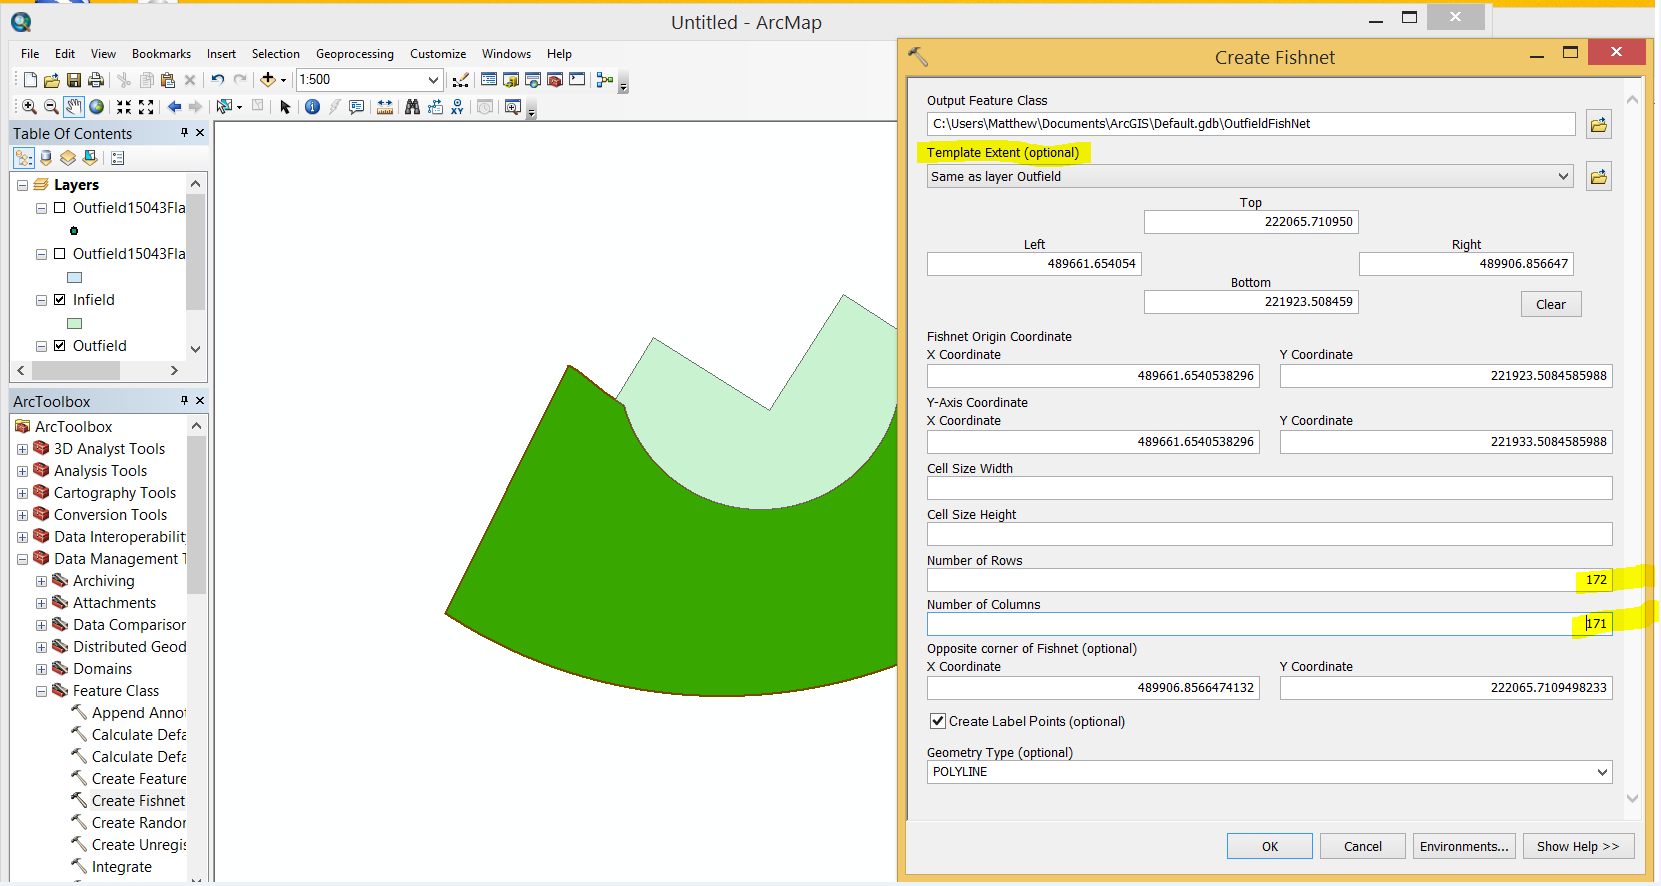This screenshot has width=1661, height=886.
Task: Create a new map document
Action: (x=30, y=80)
